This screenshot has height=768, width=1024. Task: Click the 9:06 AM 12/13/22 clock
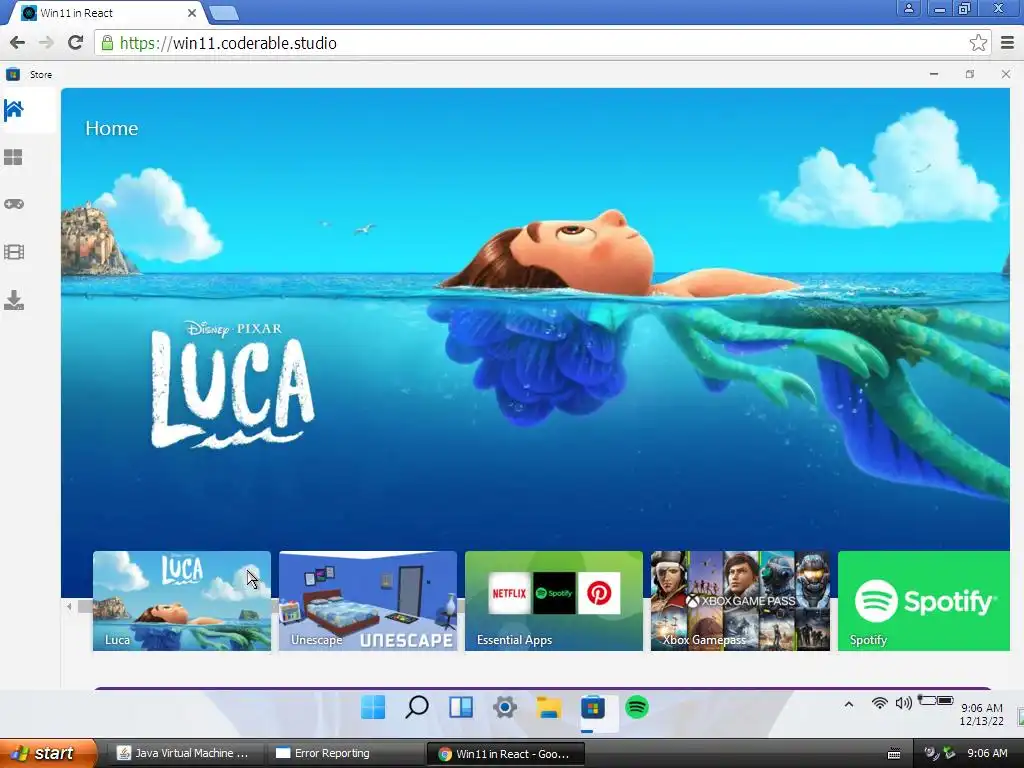[x=982, y=714]
